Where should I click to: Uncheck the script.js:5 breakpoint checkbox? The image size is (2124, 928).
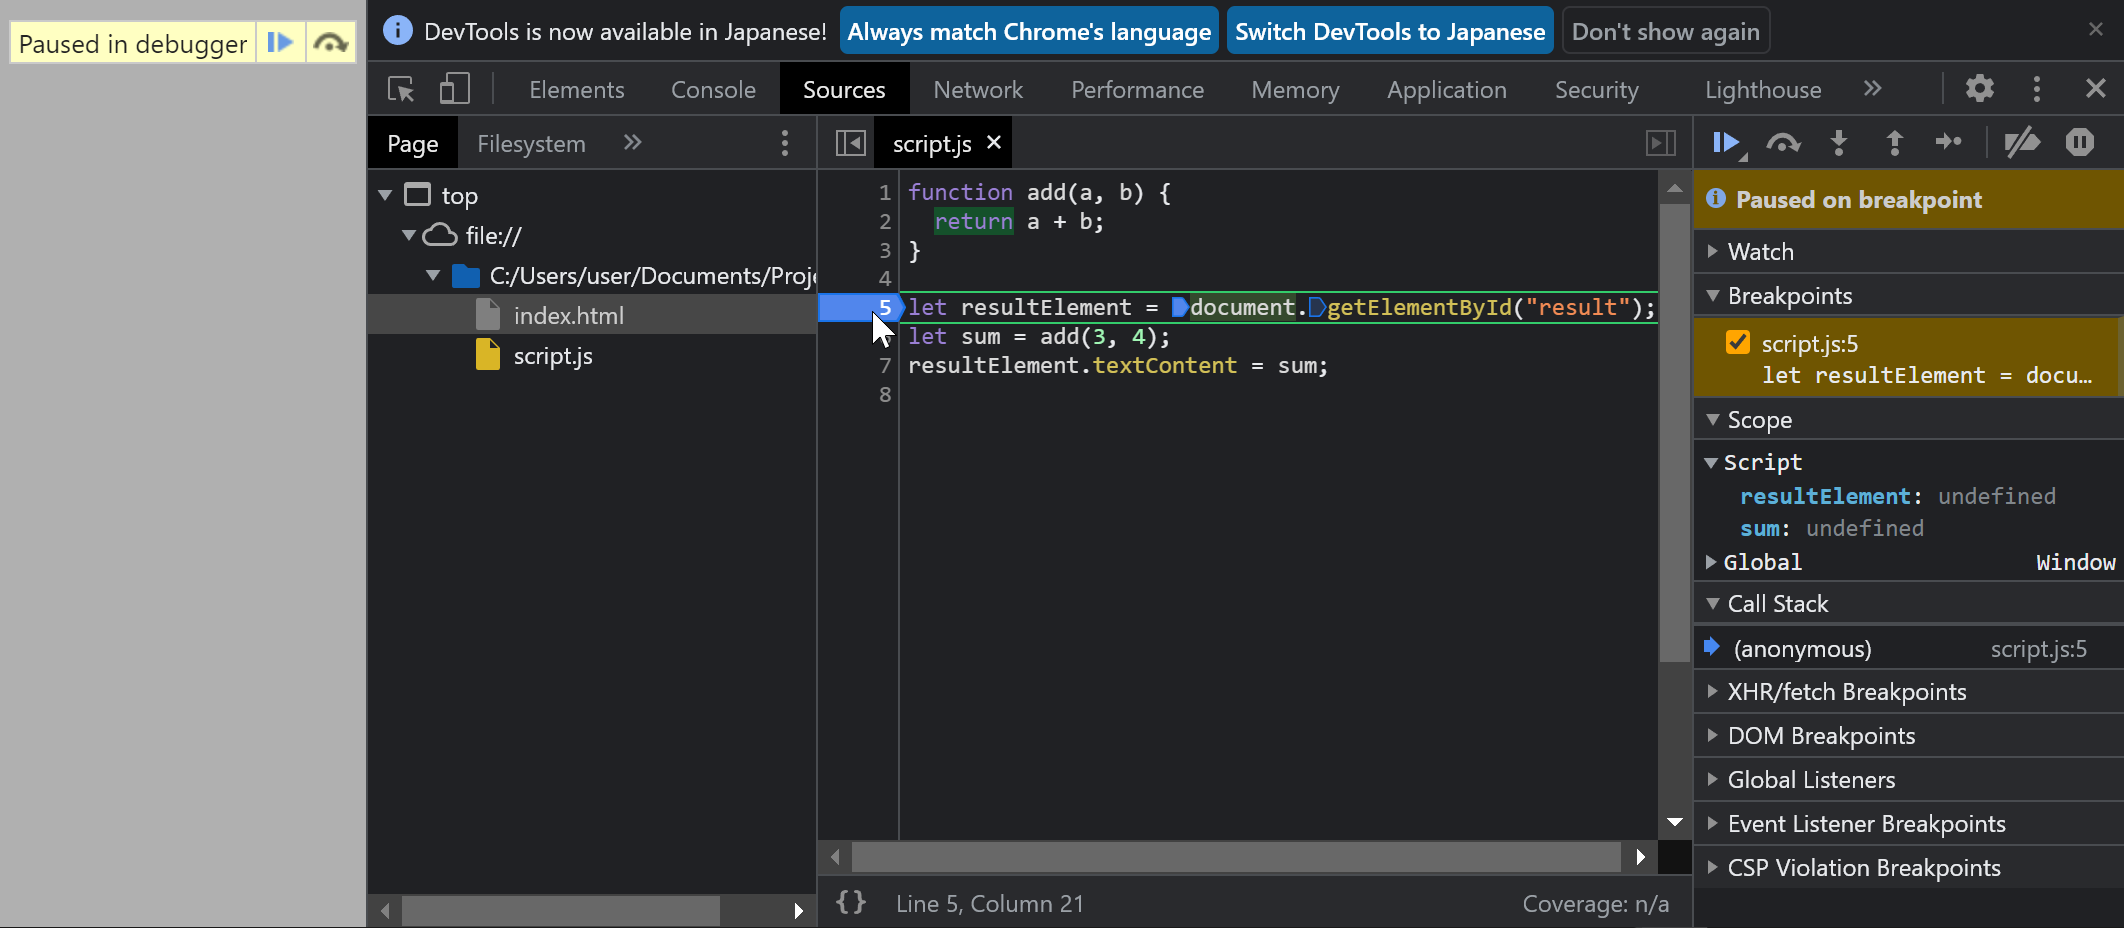(x=1738, y=343)
